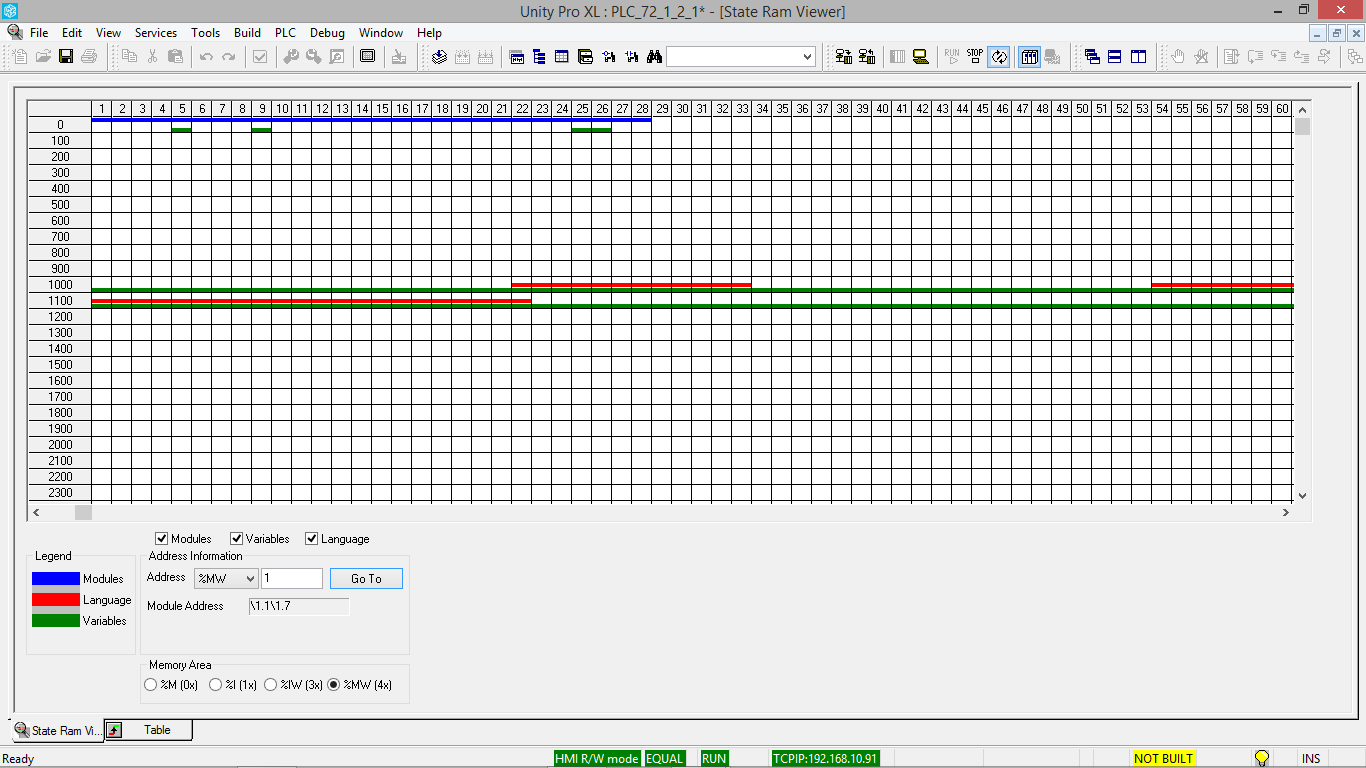
Task: Click the NOT BUILT status indicator
Action: tap(1163, 758)
